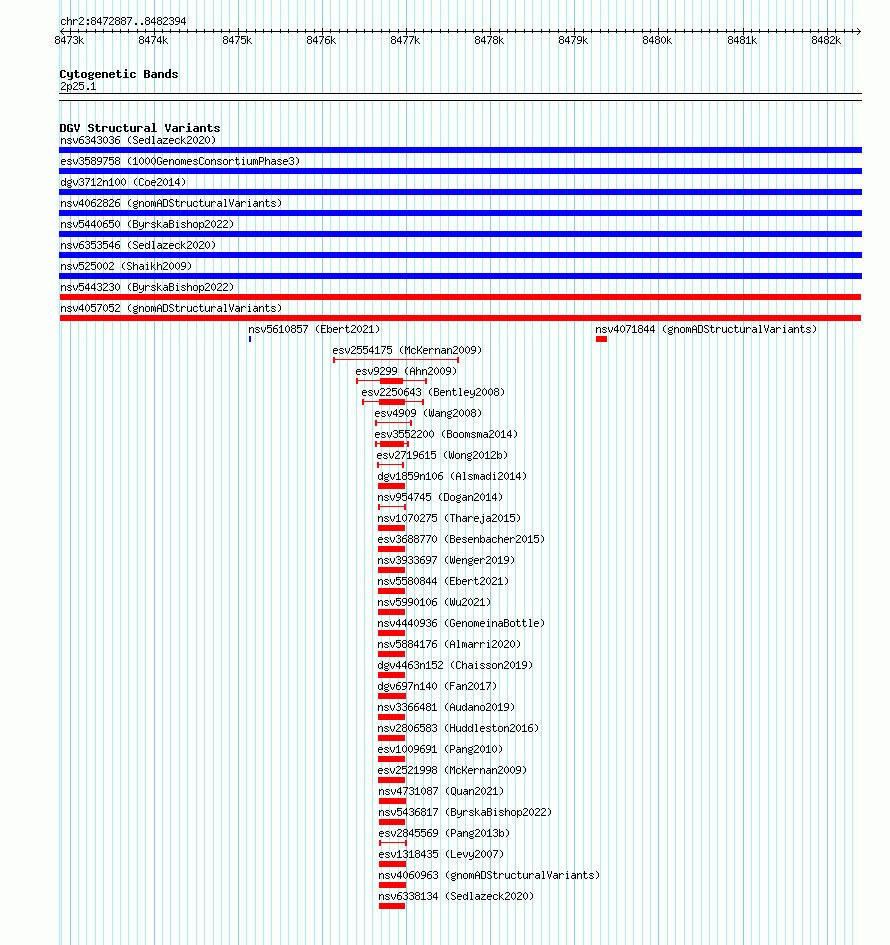Open nsv4071844 (gnomADStructuralVariants) label

[x=706, y=330]
